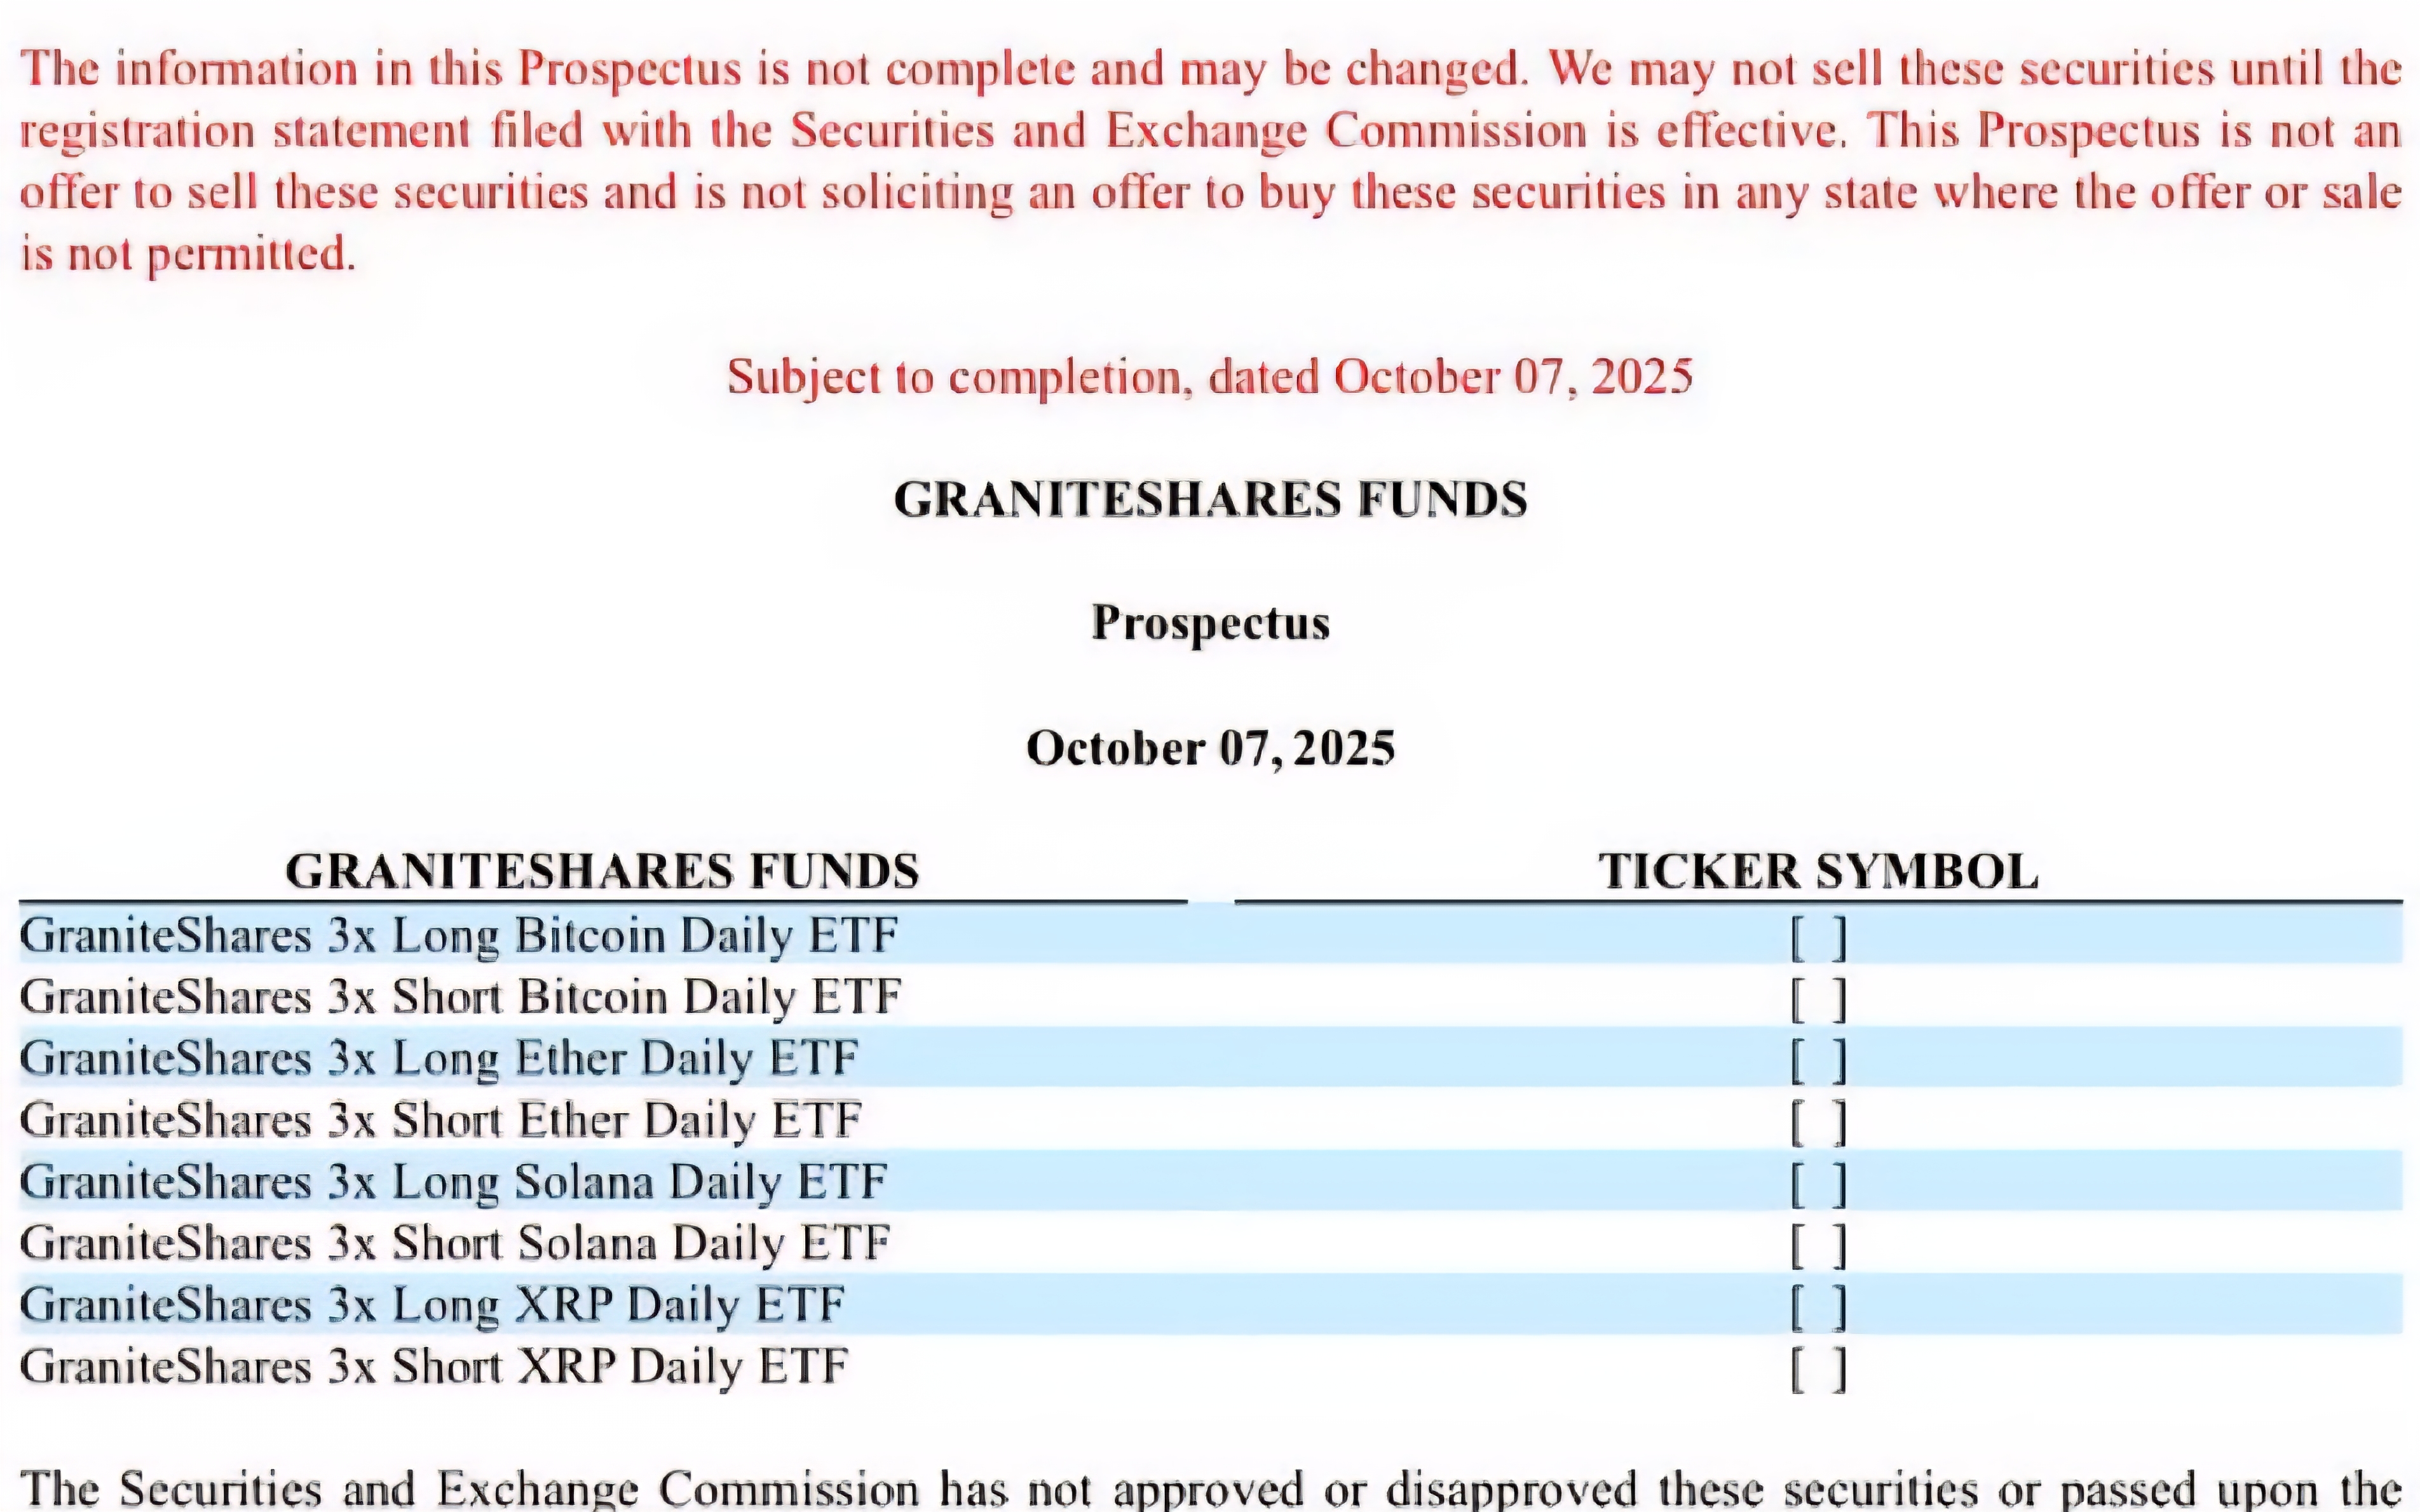Click the centered GRANITESHARES FUNDS heading above Prospectus
Screen dimensions: 2420x1512
1210,499
